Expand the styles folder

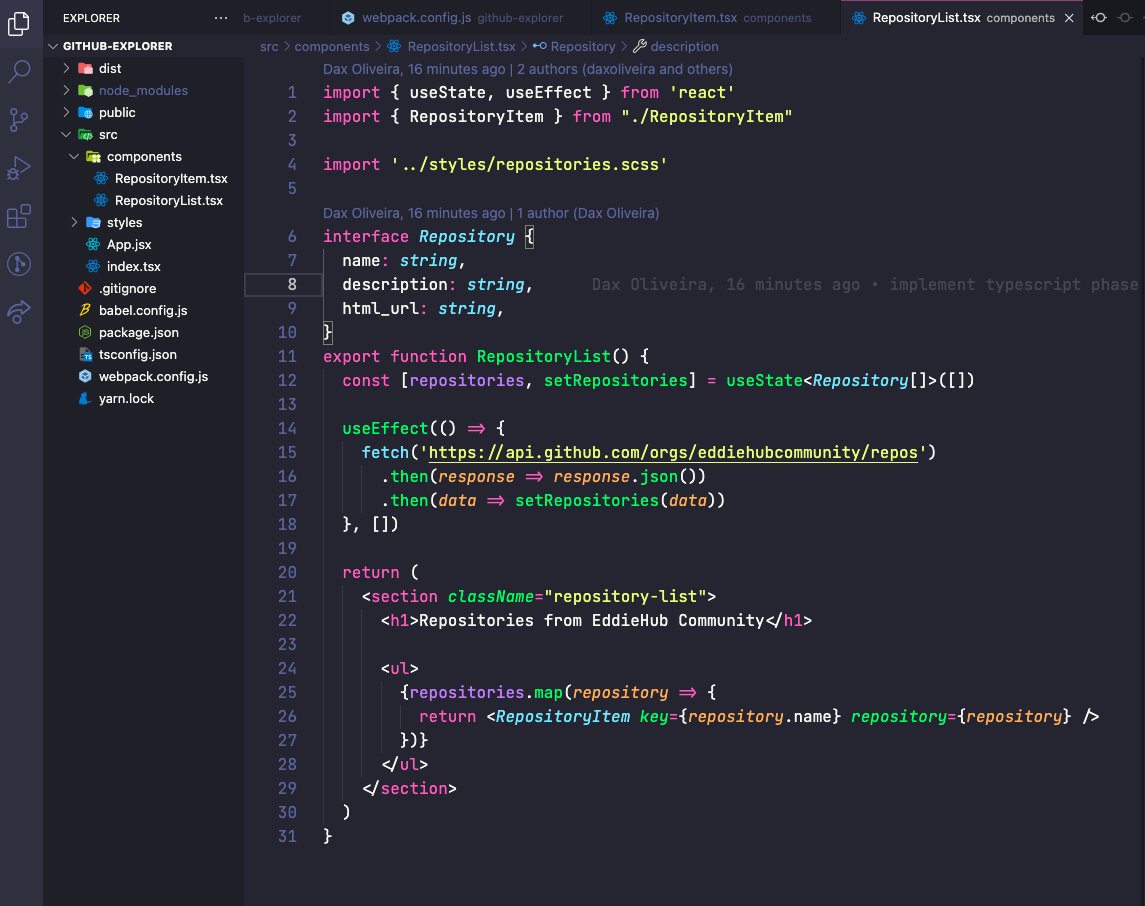[x=74, y=222]
